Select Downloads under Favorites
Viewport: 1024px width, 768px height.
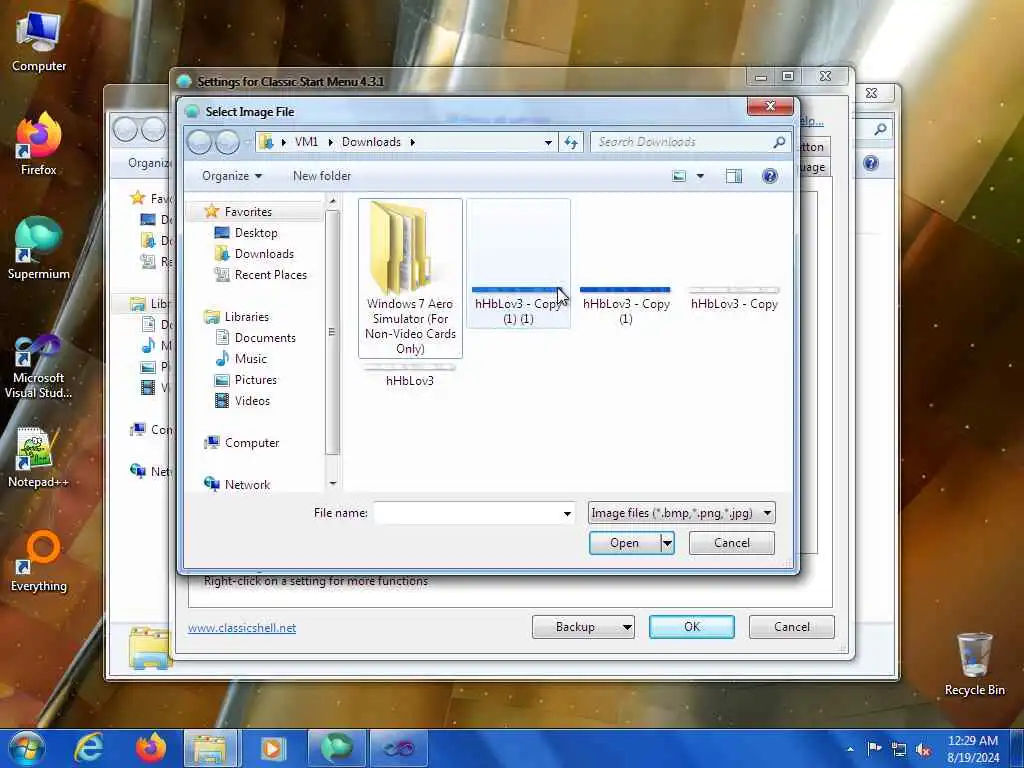(263, 253)
